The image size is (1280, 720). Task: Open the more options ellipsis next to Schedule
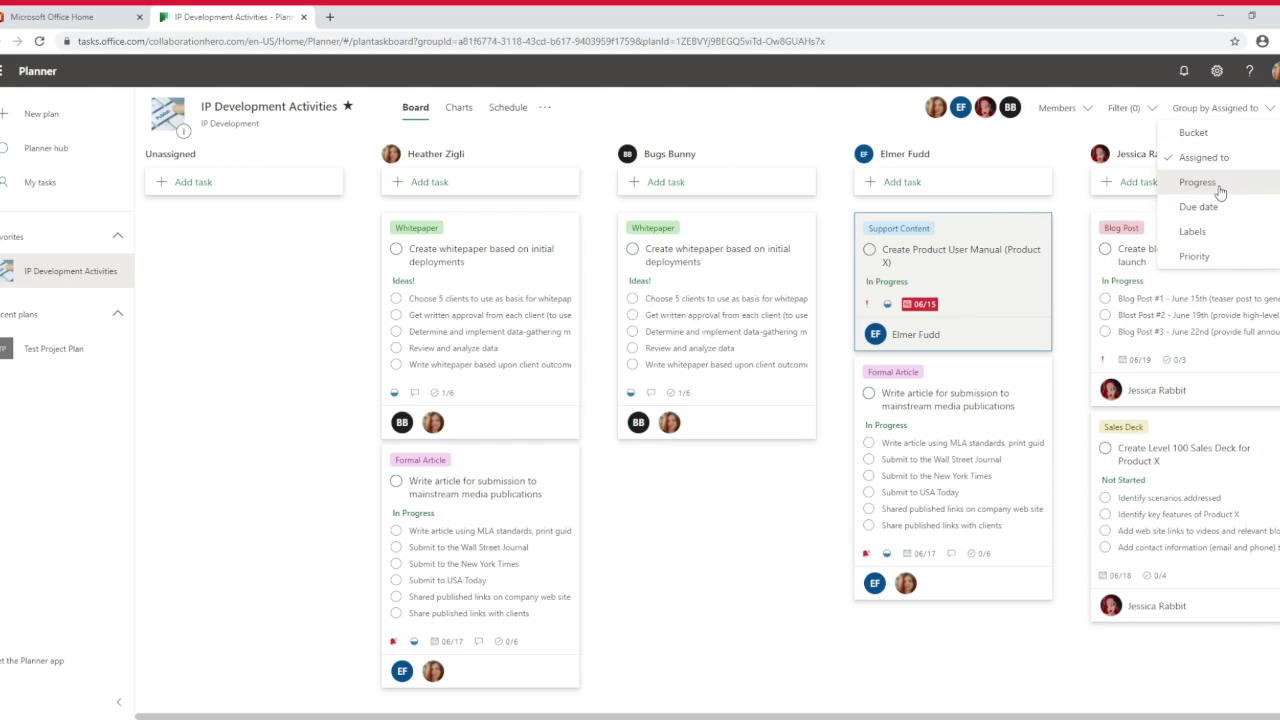[x=545, y=107]
